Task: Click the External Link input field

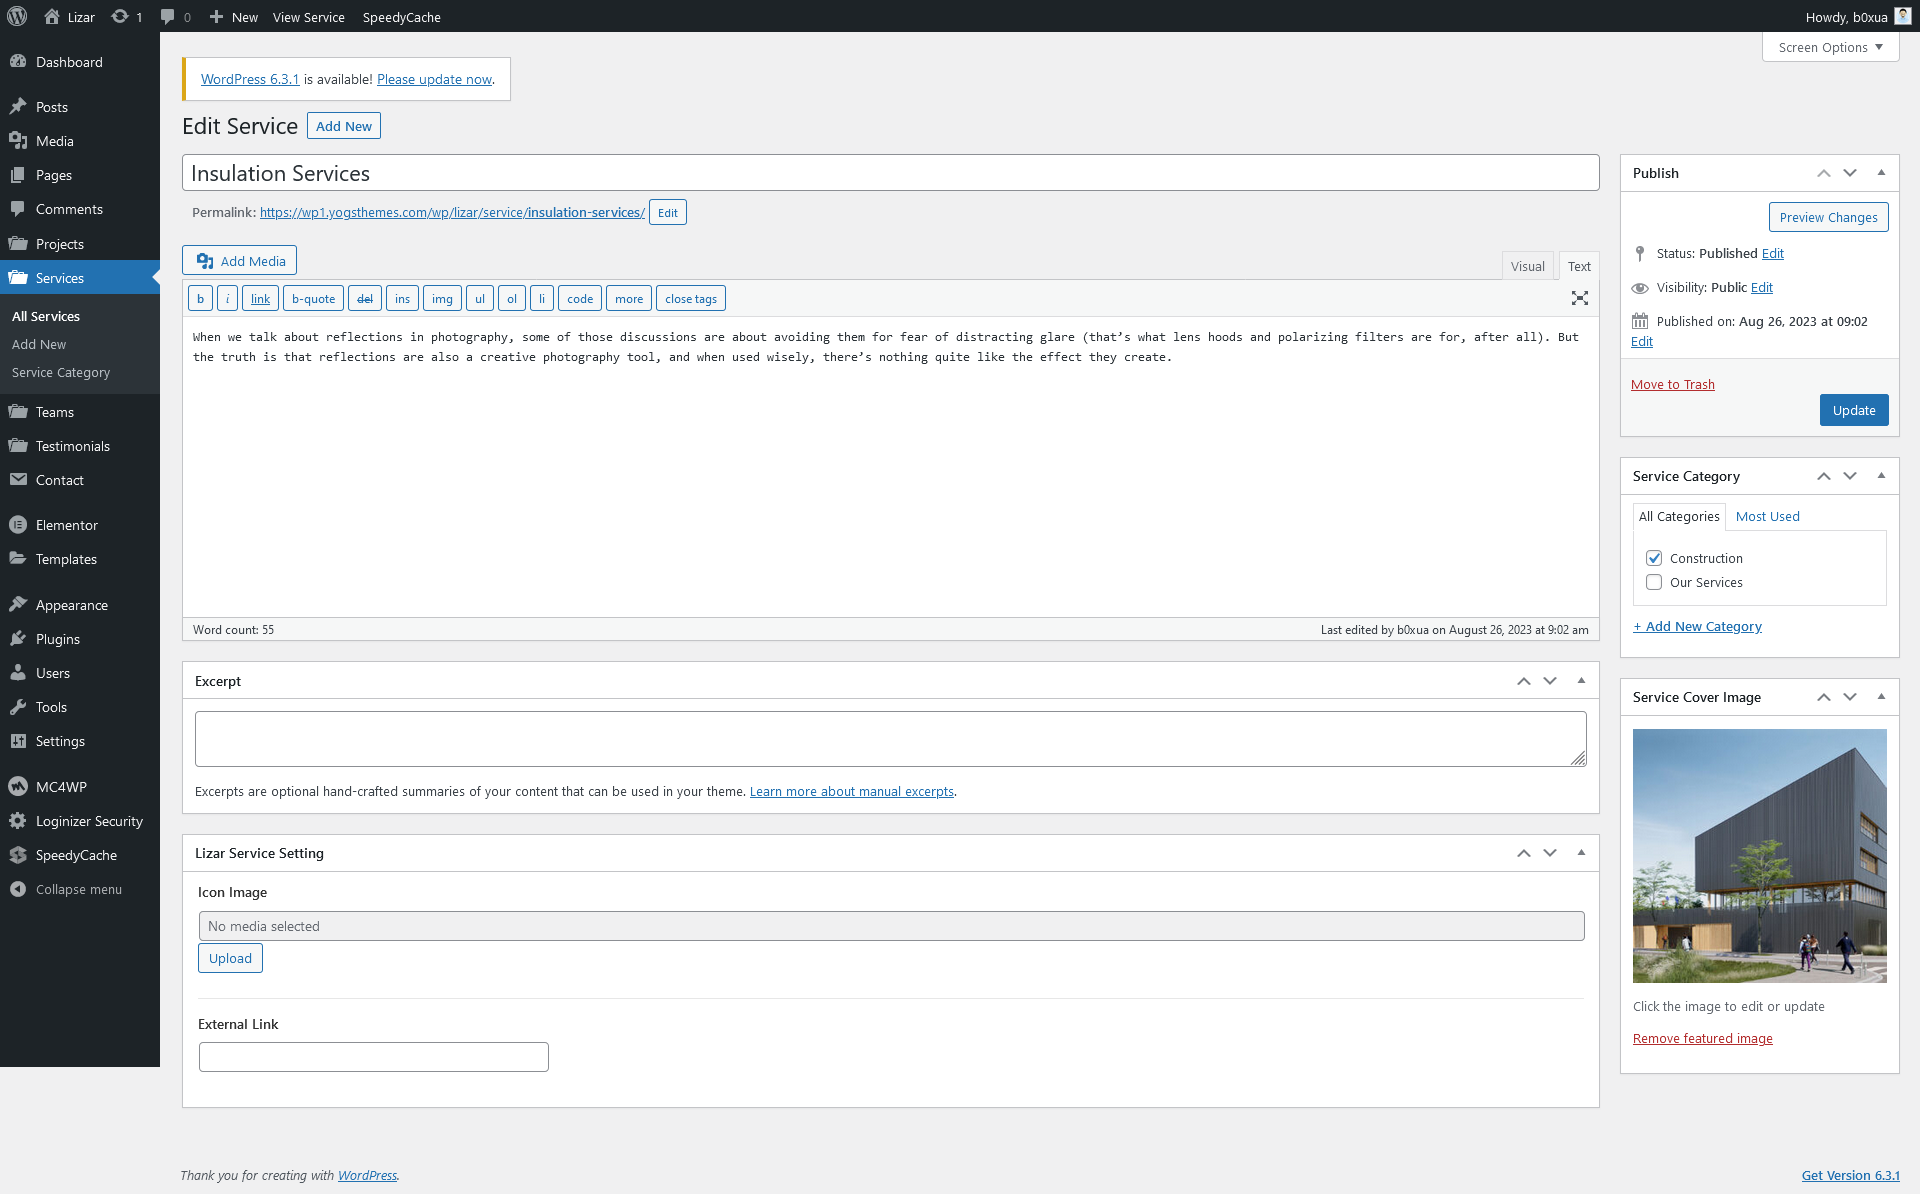Action: [x=373, y=1057]
